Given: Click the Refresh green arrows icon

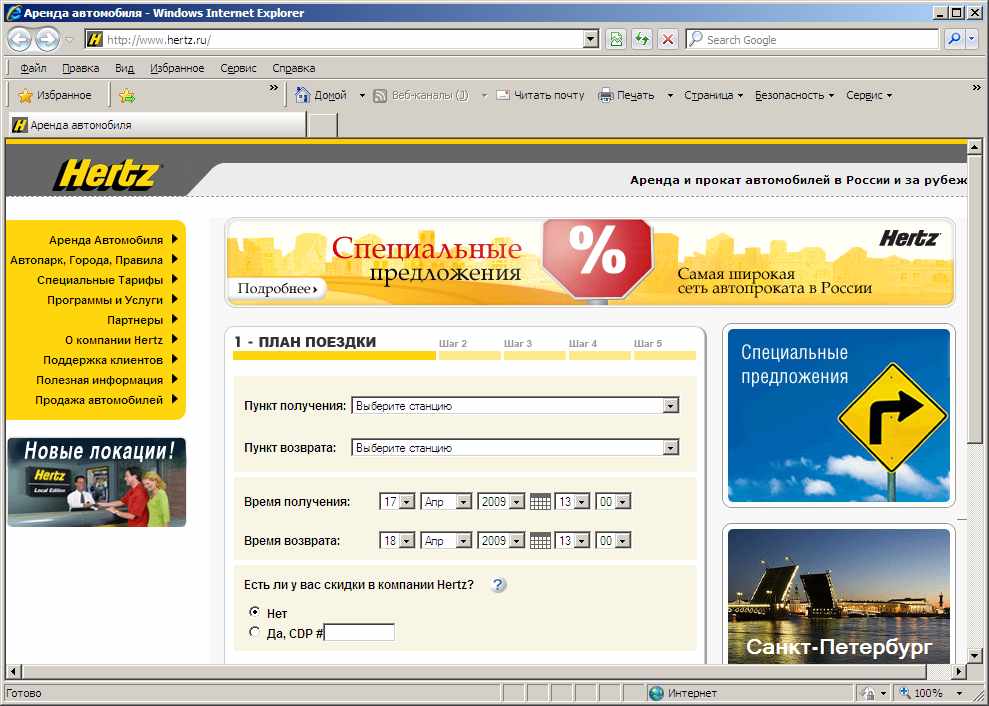Looking at the screenshot, I should 642,40.
